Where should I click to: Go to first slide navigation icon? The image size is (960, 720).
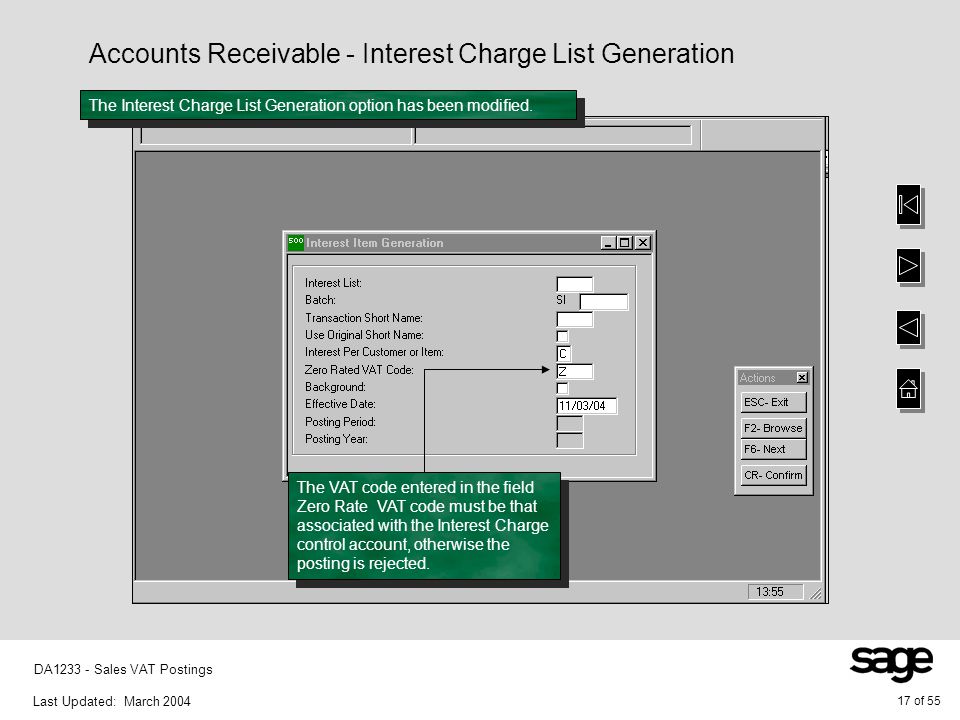[909, 204]
